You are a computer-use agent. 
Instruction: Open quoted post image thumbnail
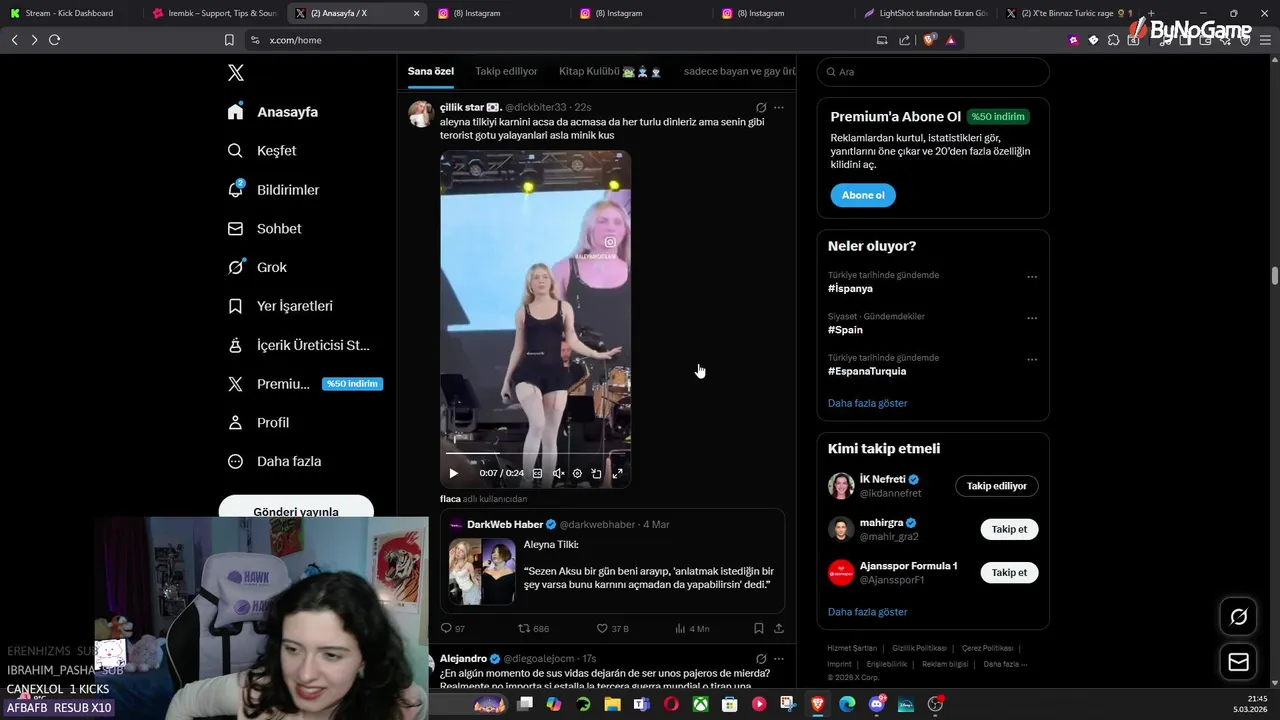tap(482, 572)
